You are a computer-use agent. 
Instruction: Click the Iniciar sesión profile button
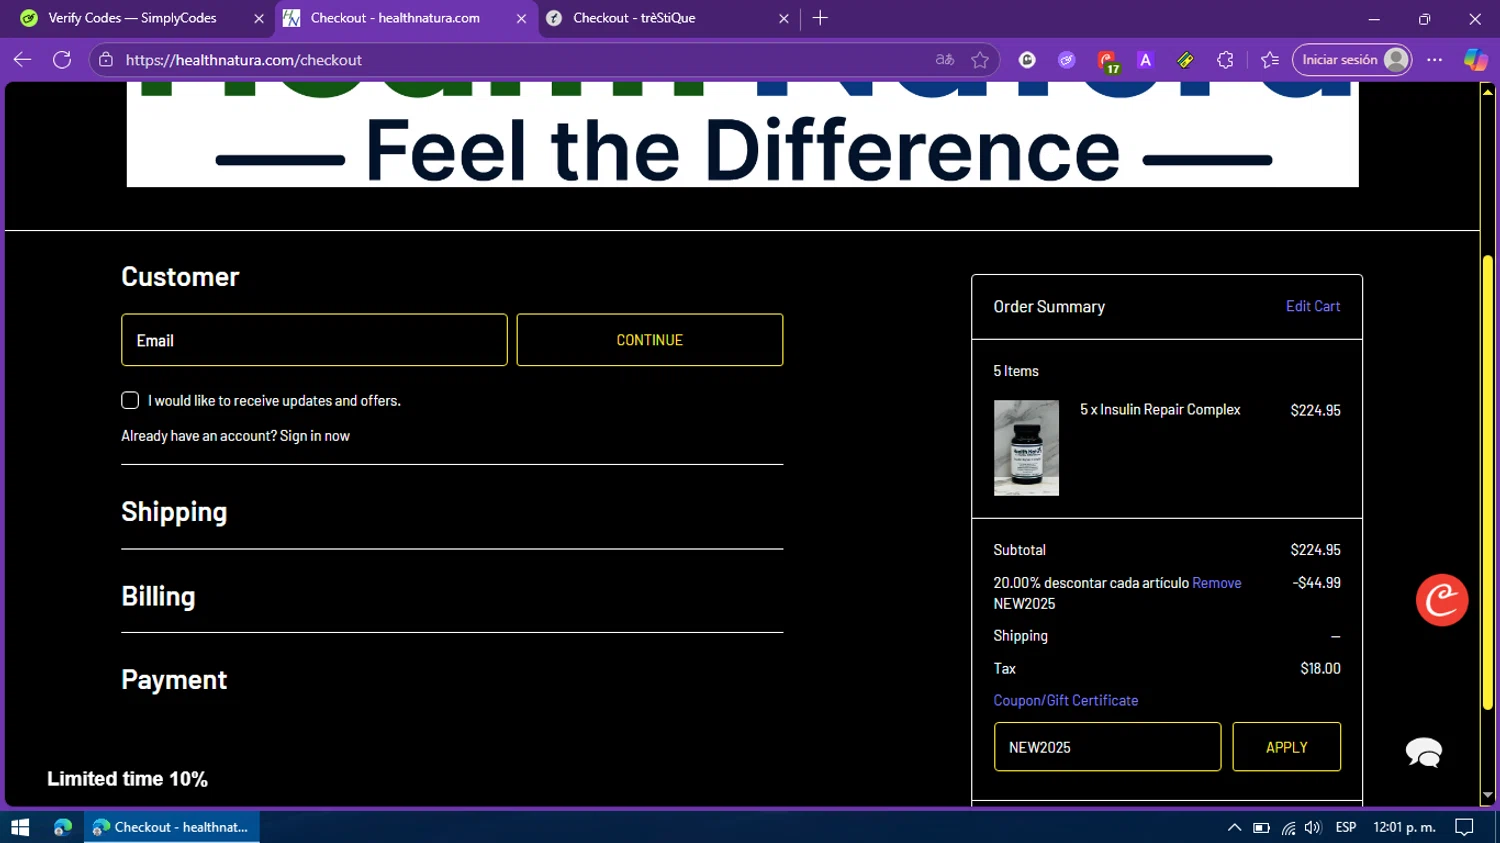pos(1352,60)
